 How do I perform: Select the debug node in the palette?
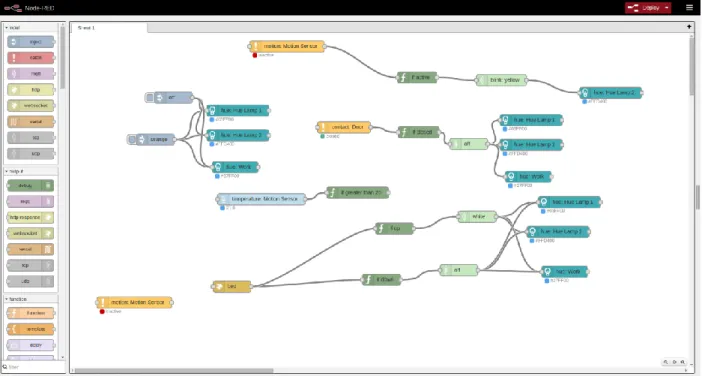pyautogui.click(x=30, y=185)
